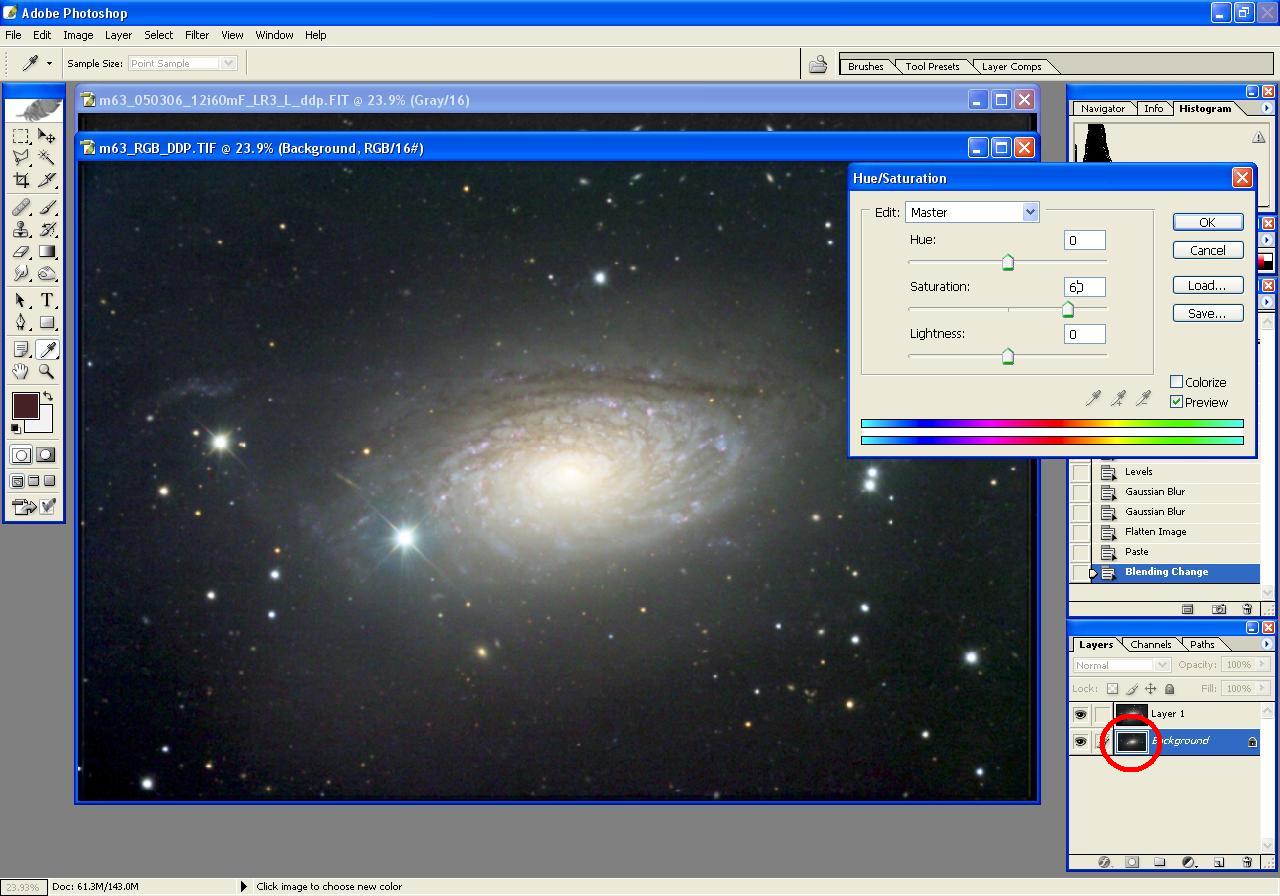Switch to the Navigator tab
The height and width of the screenshot is (896, 1280).
tap(1103, 108)
